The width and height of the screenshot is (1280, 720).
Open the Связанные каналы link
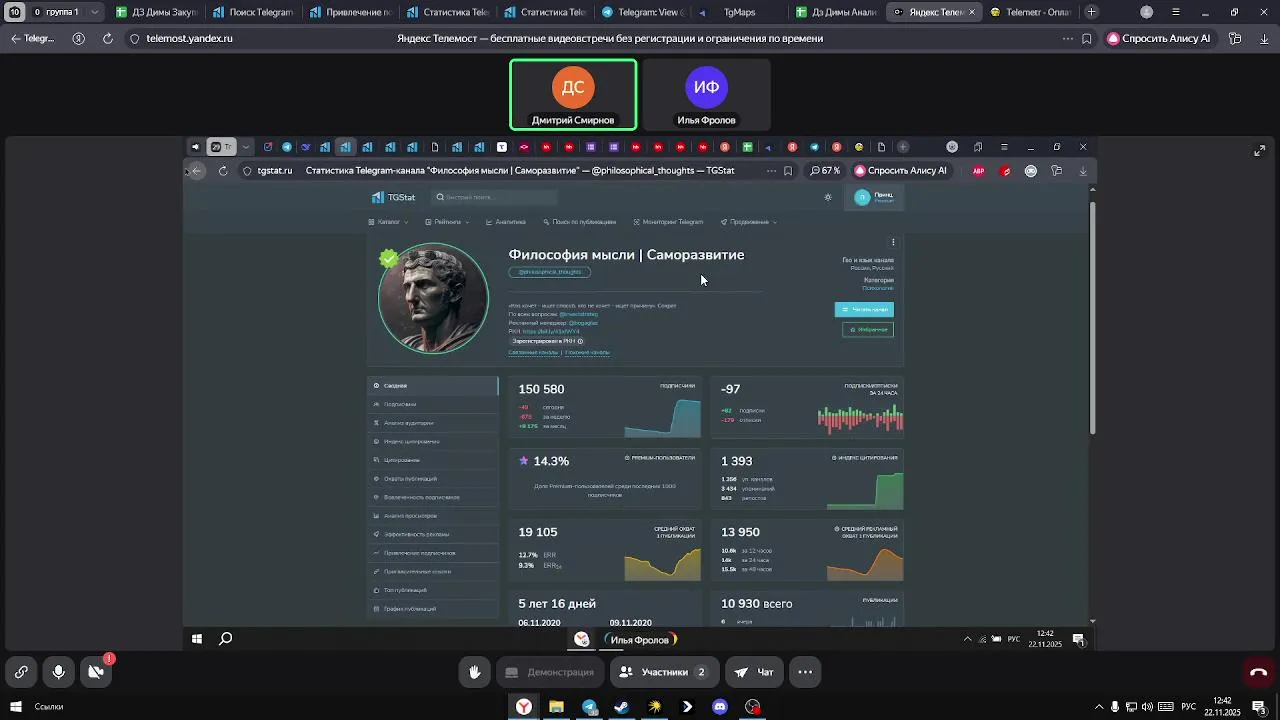(x=533, y=352)
